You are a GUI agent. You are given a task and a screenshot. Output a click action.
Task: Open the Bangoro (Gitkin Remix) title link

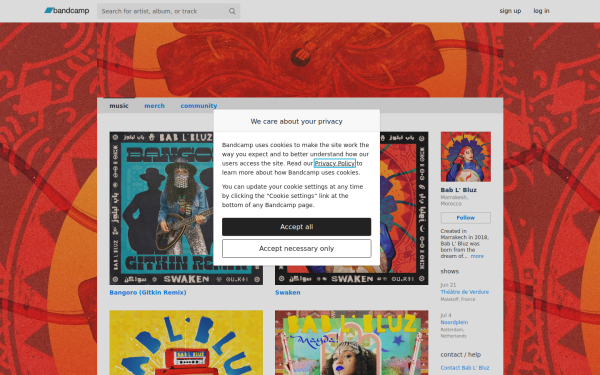tap(148, 292)
